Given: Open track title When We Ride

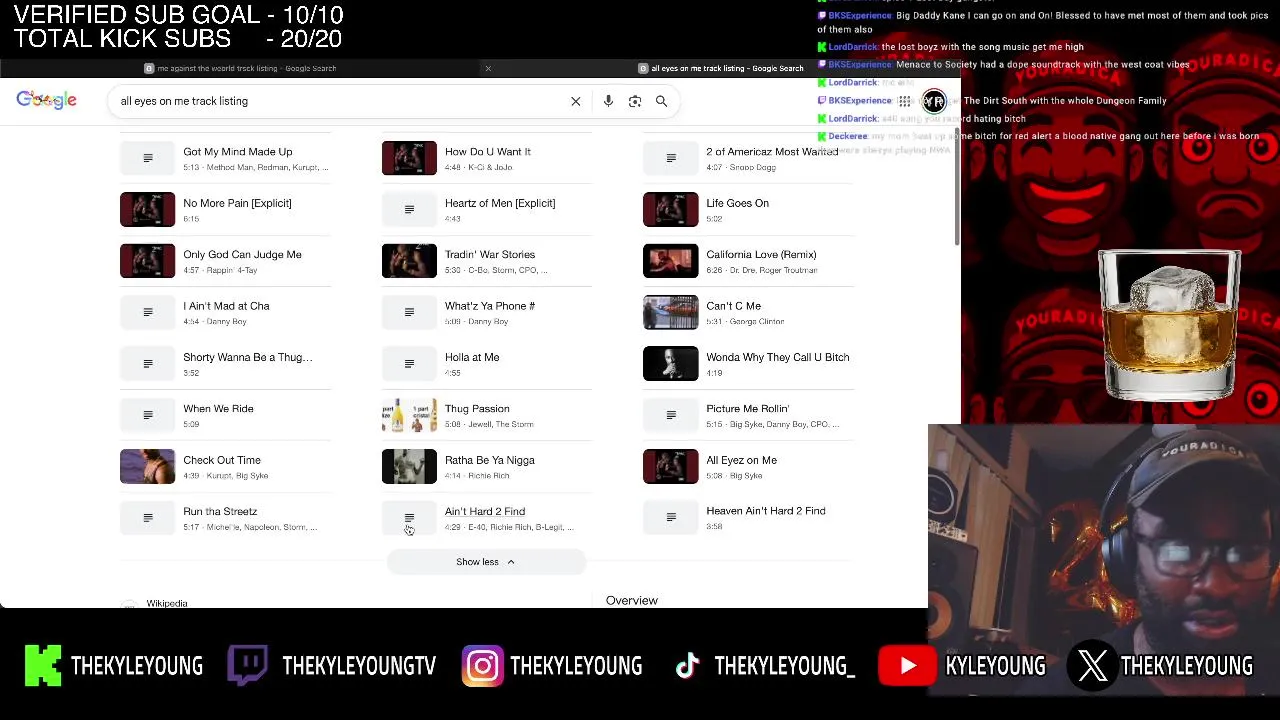Looking at the screenshot, I should pyautogui.click(x=218, y=409).
